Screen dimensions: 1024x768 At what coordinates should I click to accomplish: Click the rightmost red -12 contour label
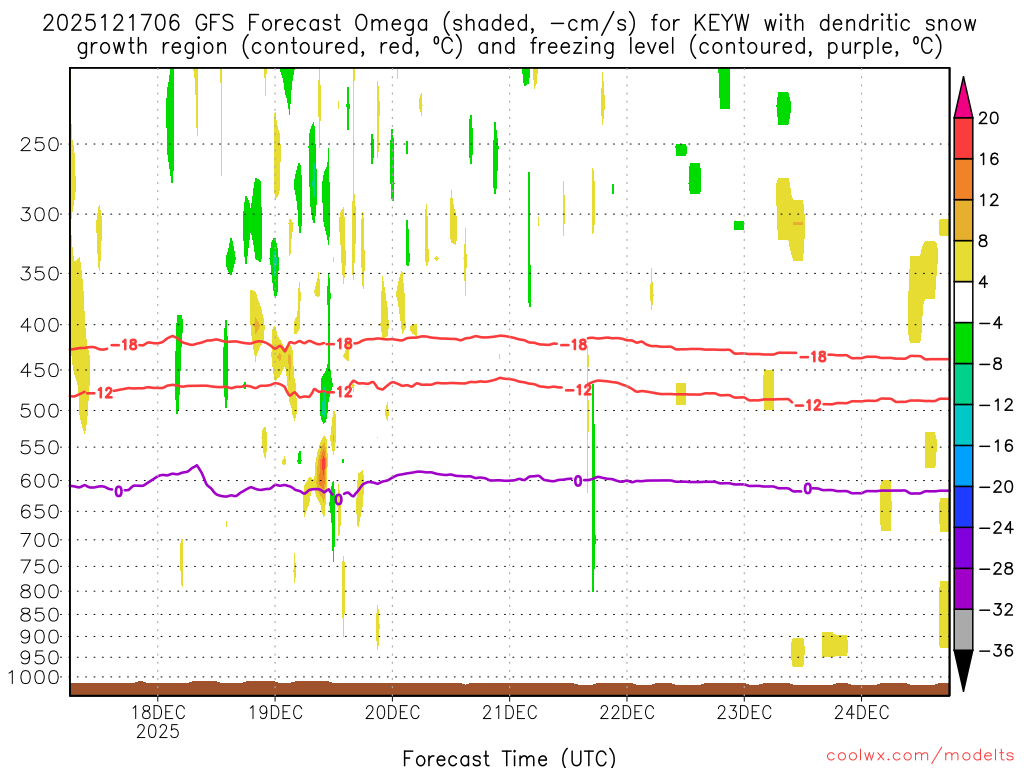click(x=808, y=406)
